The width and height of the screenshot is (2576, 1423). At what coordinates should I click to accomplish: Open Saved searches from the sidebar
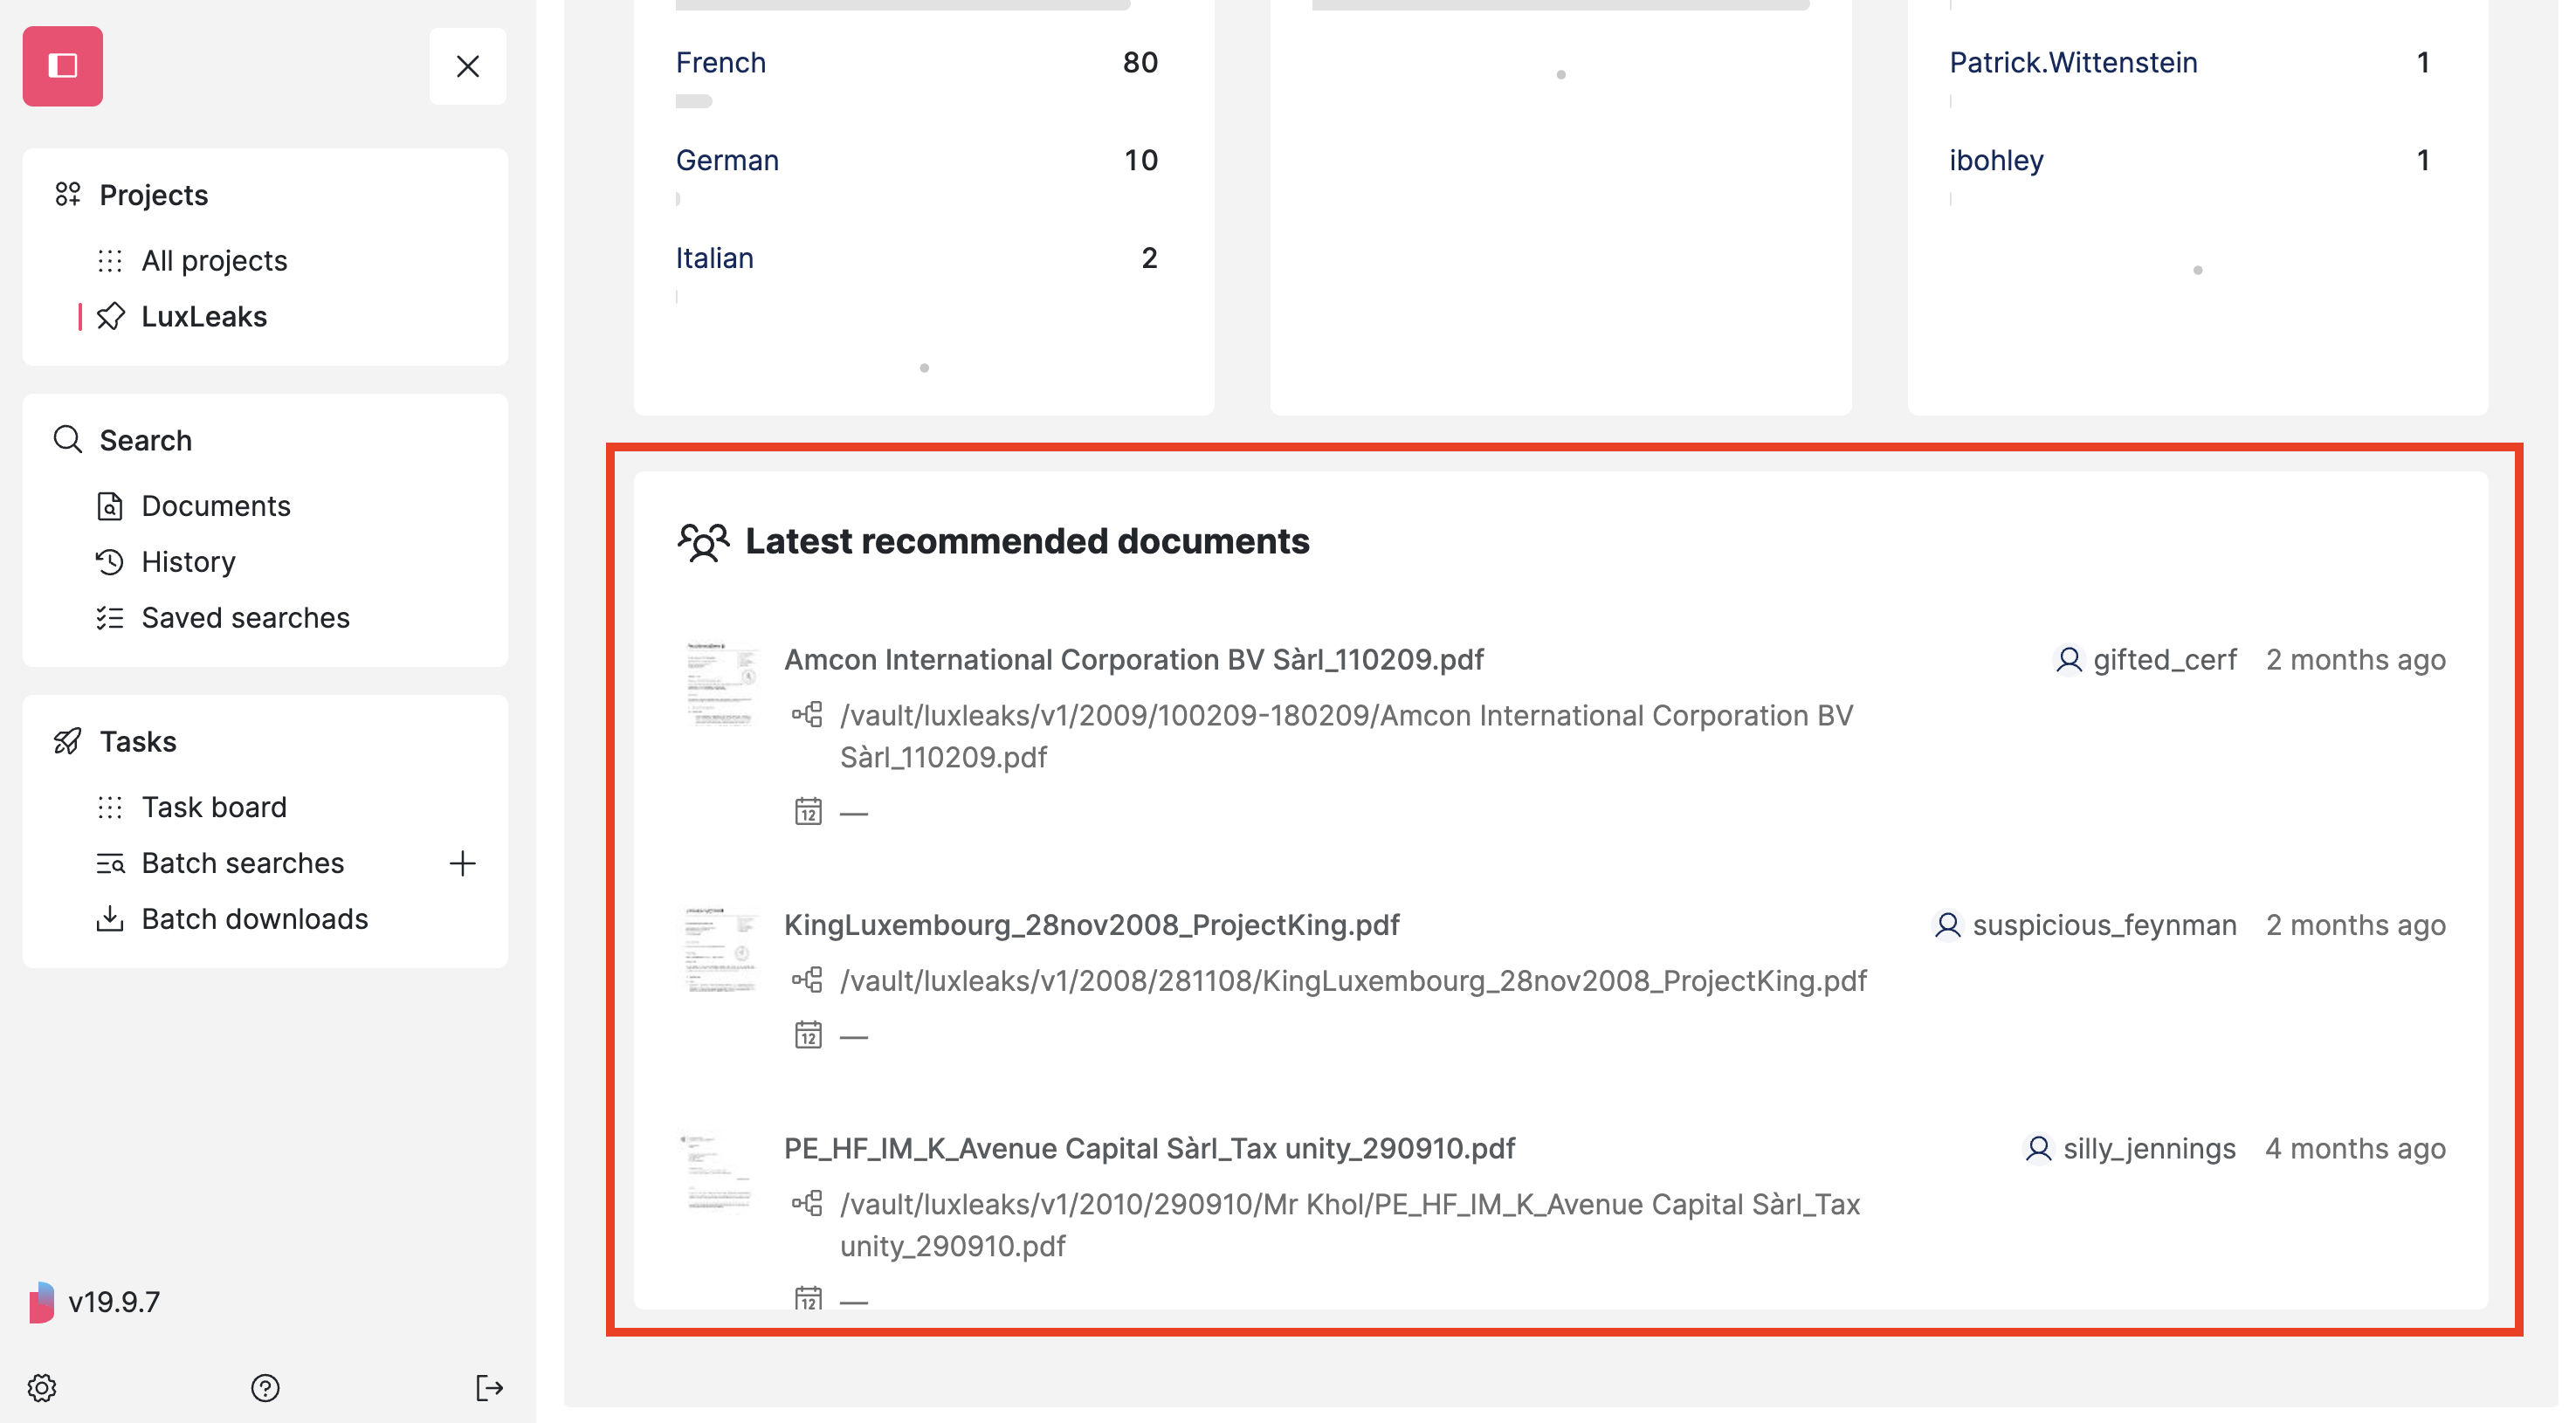[x=245, y=618]
